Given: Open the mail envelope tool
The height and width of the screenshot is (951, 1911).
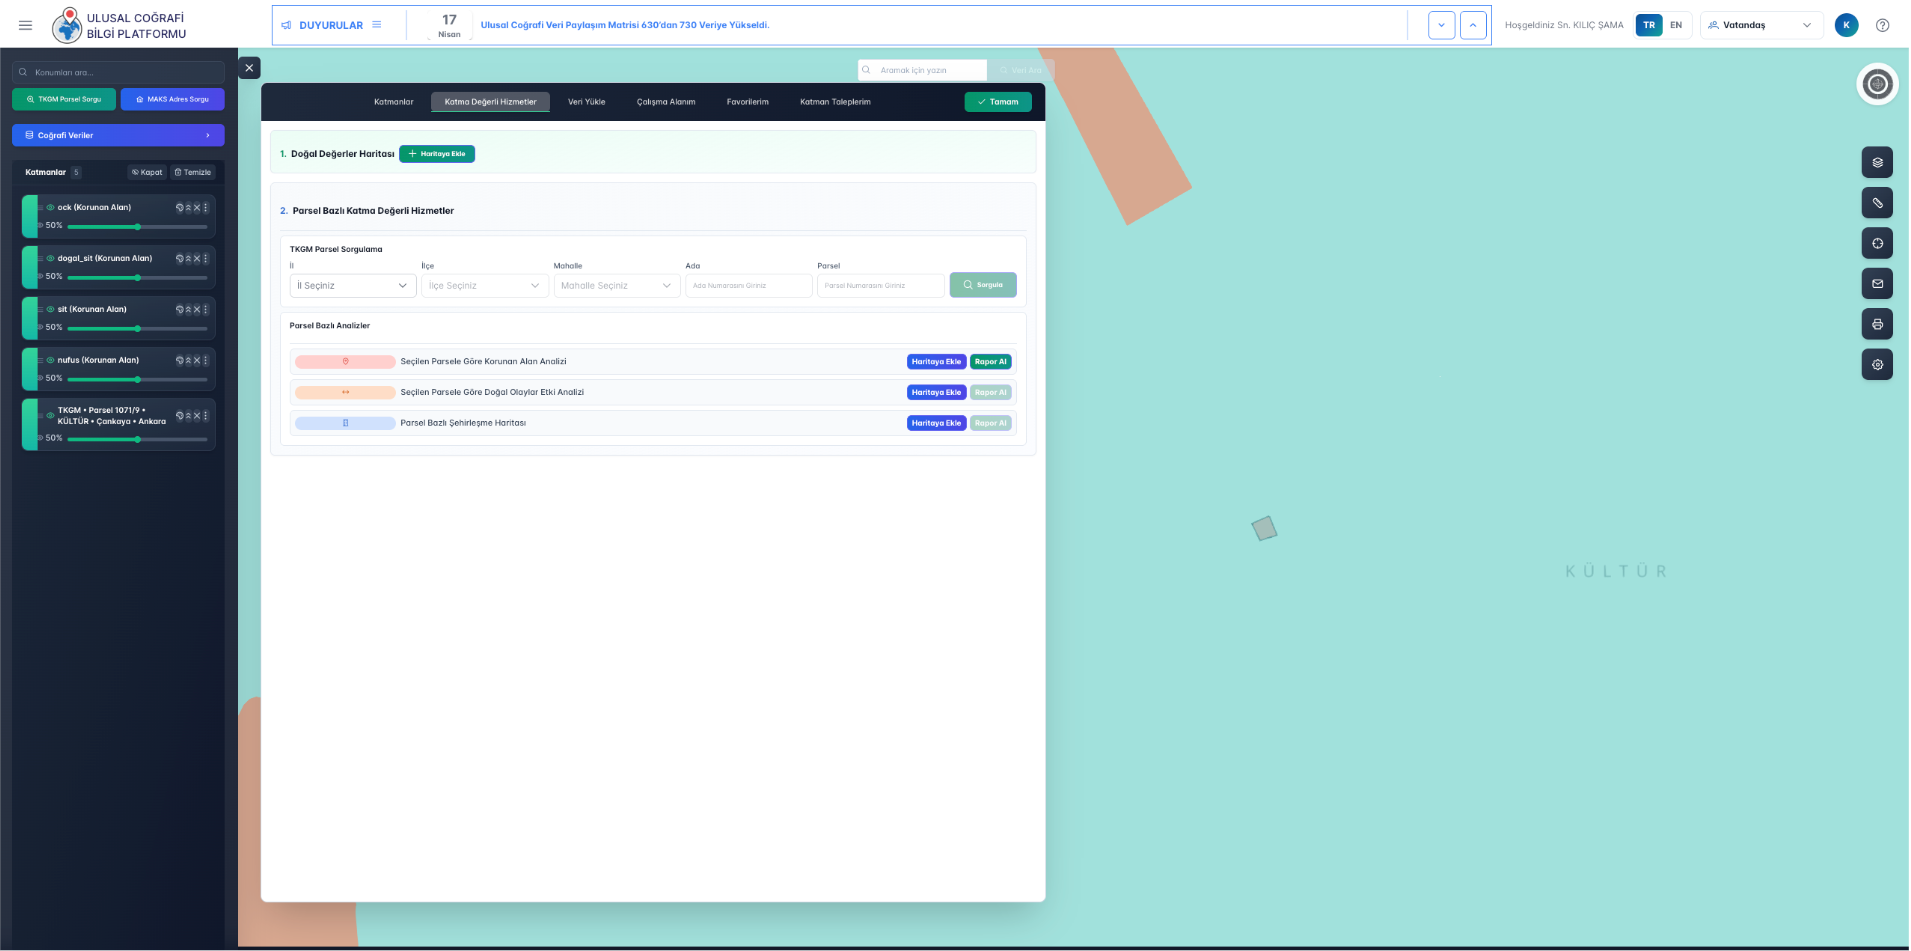Looking at the screenshot, I should tap(1877, 284).
